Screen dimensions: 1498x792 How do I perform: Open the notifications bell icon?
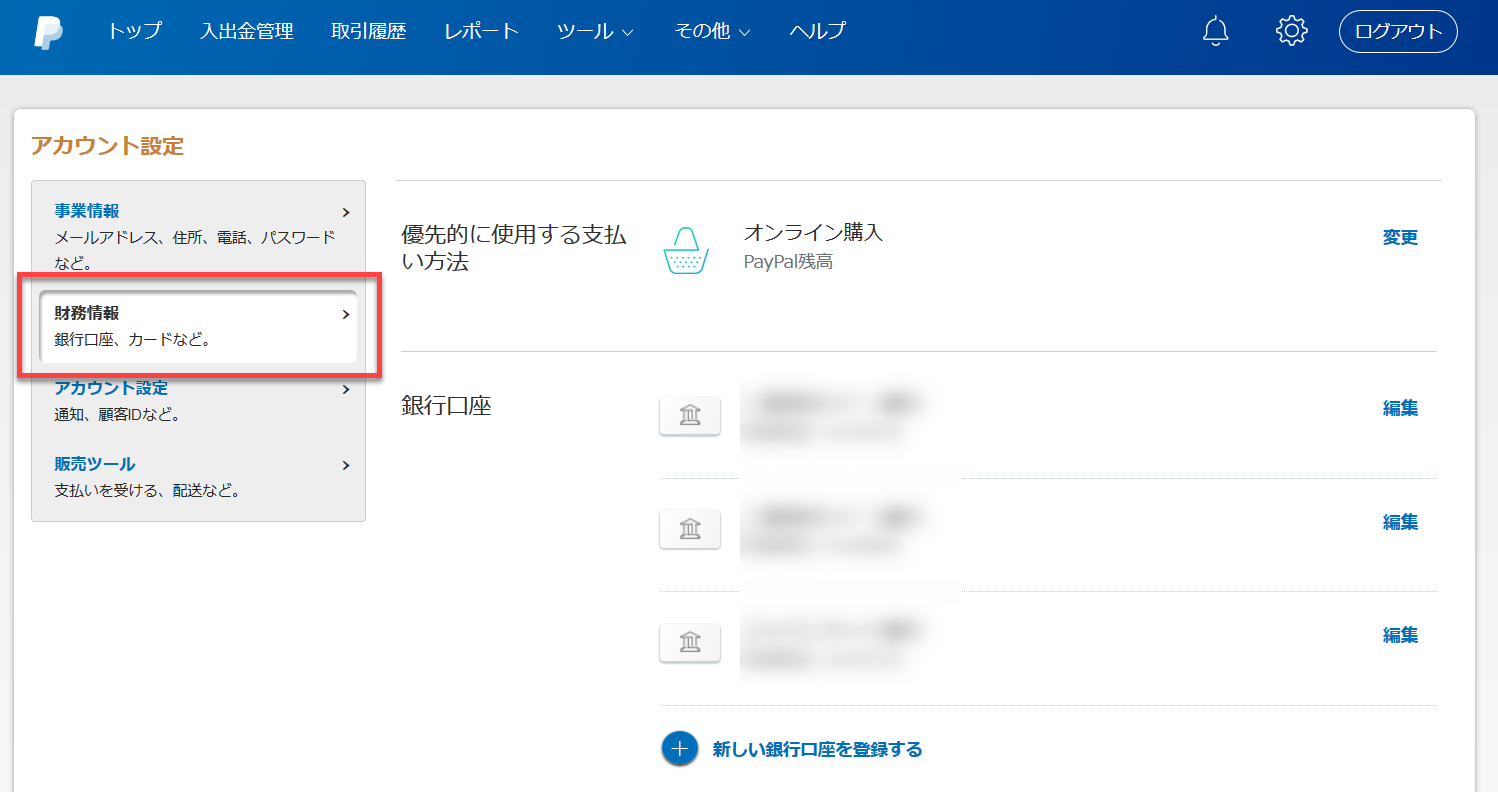click(1215, 31)
